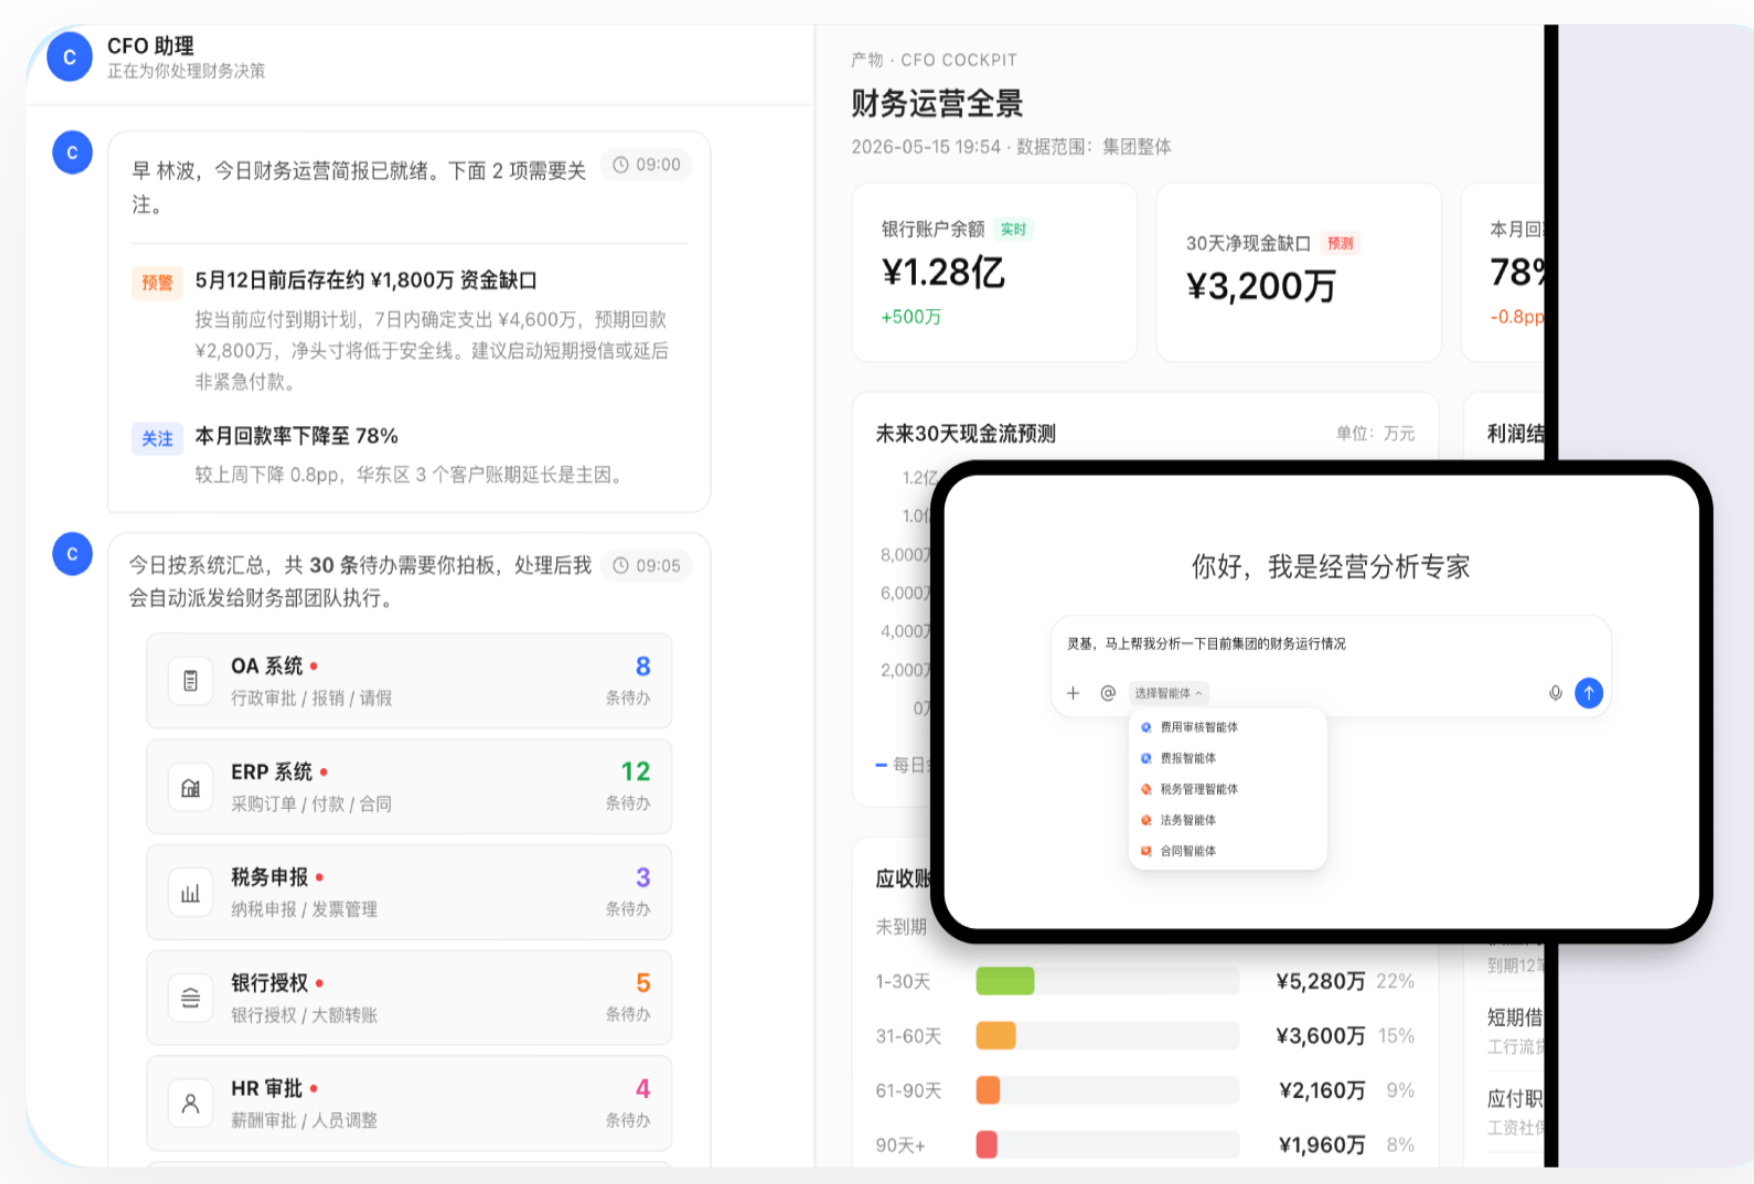Click the icon beside 法务智能体
This screenshot has height=1184, width=1754.
point(1146,821)
